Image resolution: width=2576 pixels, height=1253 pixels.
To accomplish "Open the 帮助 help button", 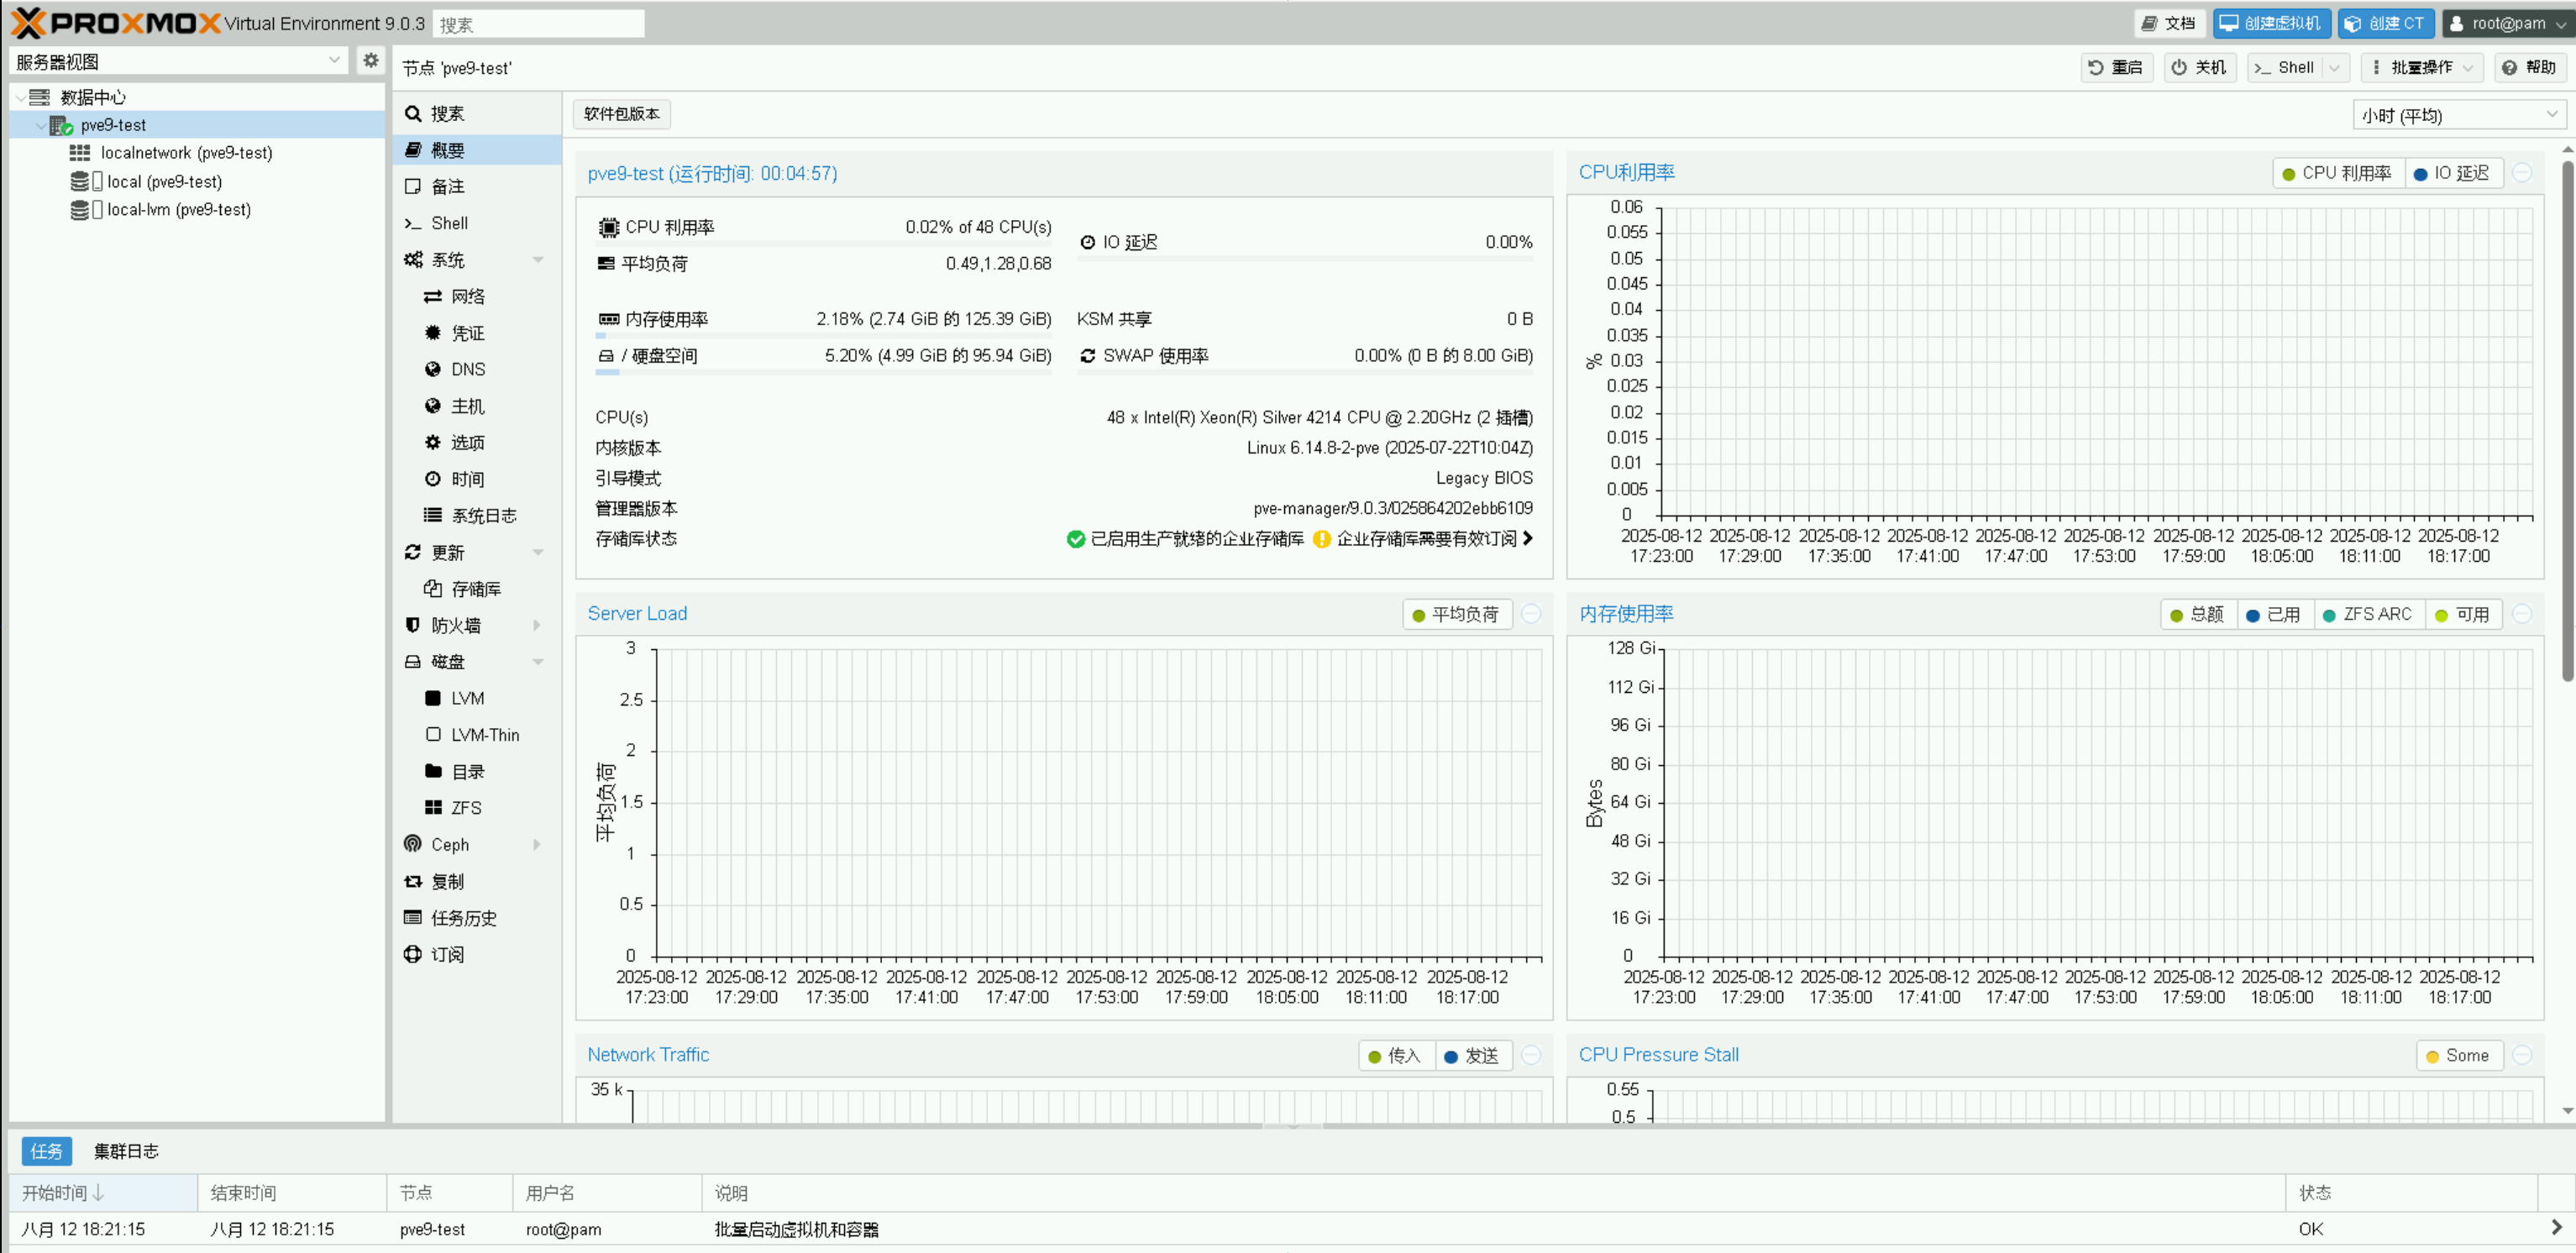I will click(x=2529, y=67).
